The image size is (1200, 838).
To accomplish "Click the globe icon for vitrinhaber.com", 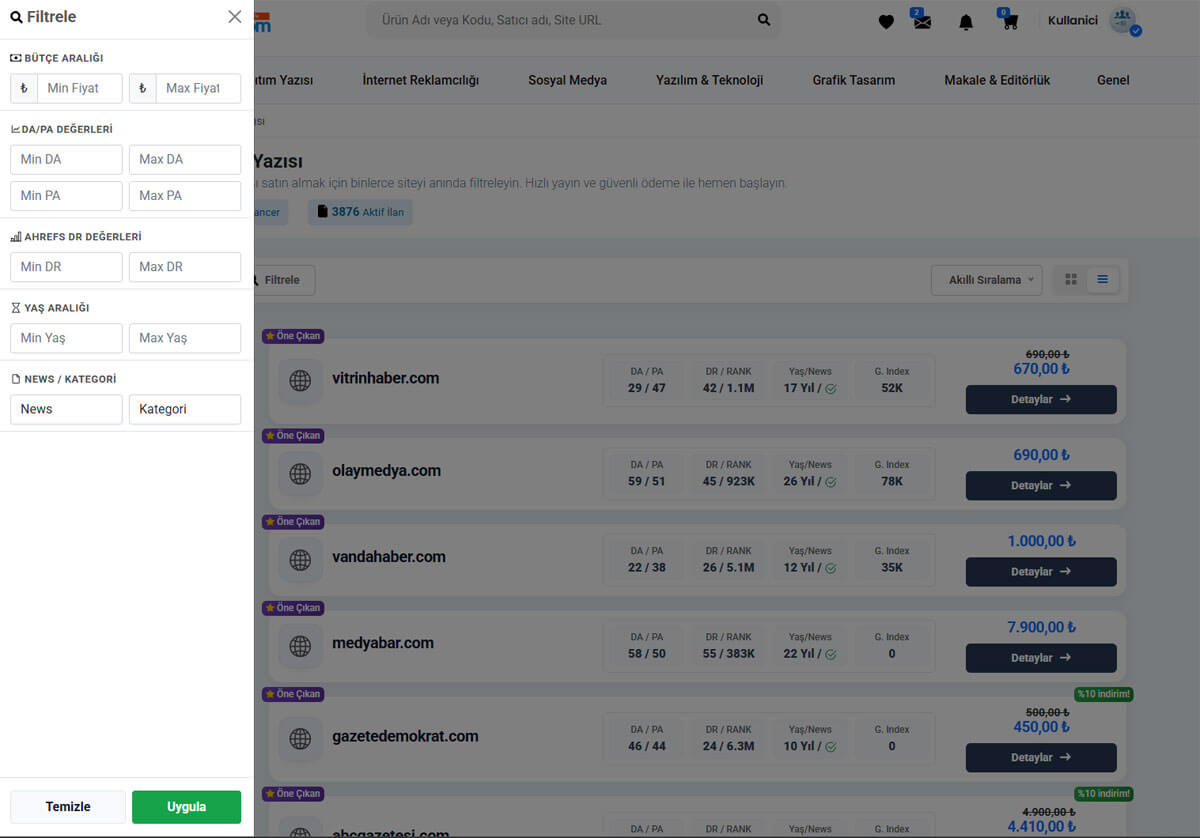I will pyautogui.click(x=300, y=380).
